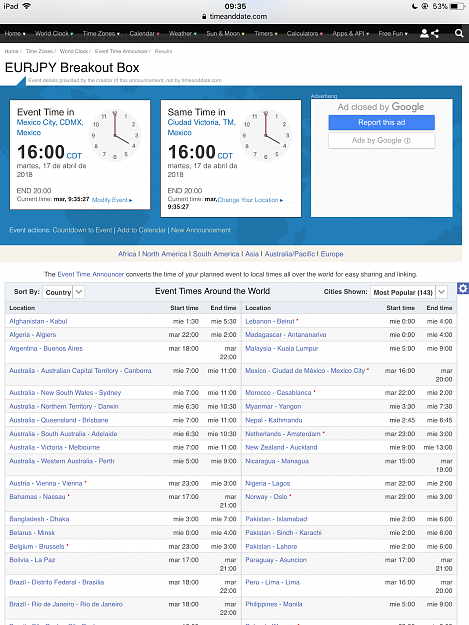Expand the Calendar menu
This screenshot has width=469, height=625.
coord(144,33)
